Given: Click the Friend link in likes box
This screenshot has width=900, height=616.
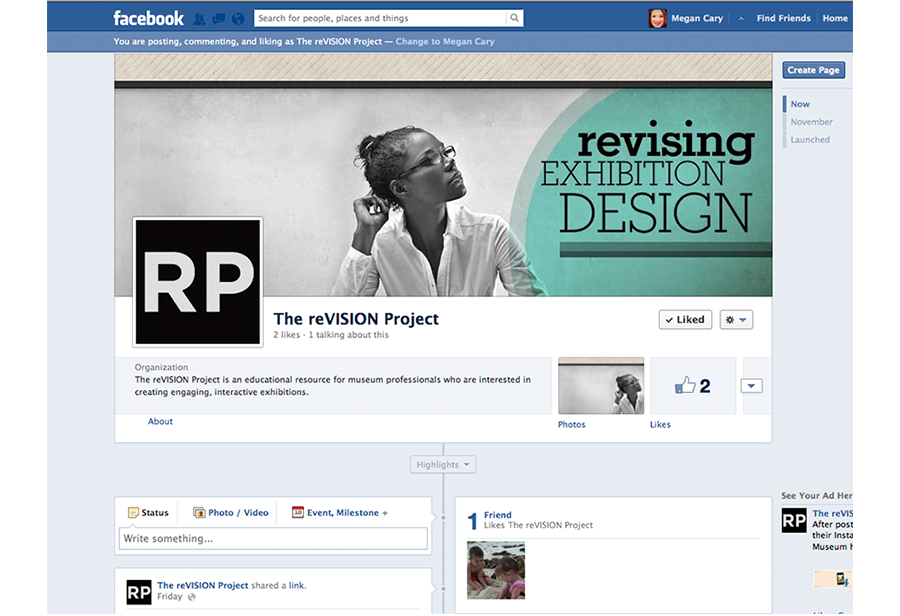Looking at the screenshot, I should coord(498,515).
